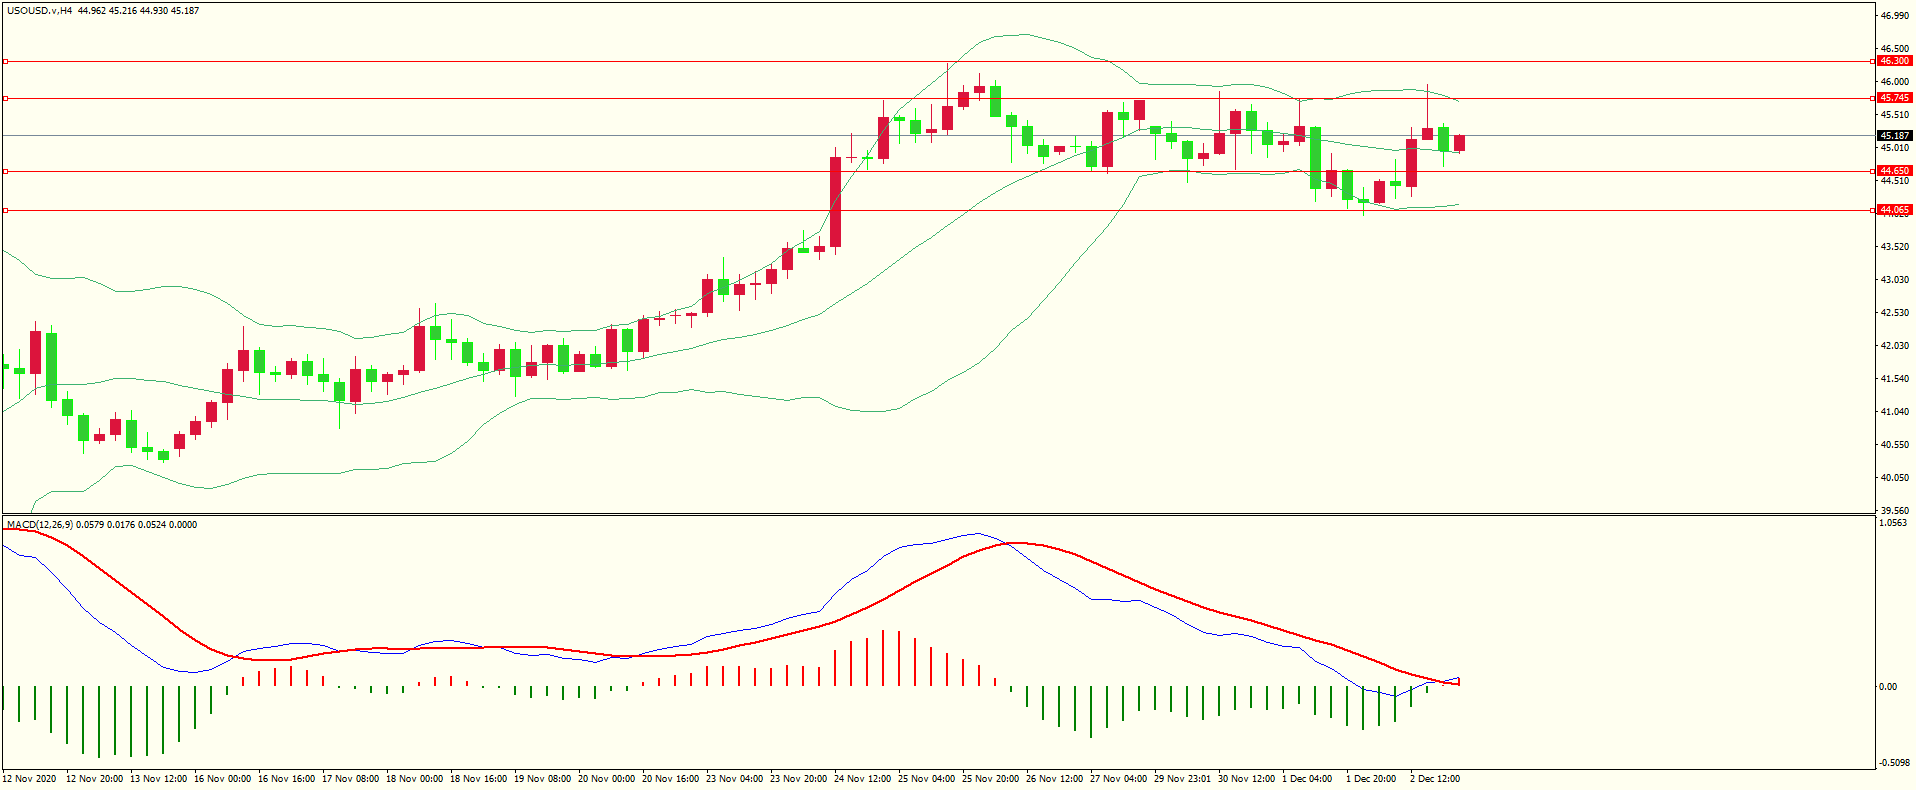1916x790 pixels.
Task: Click the 12 Nov 2020 date label
Action: tap(30, 778)
